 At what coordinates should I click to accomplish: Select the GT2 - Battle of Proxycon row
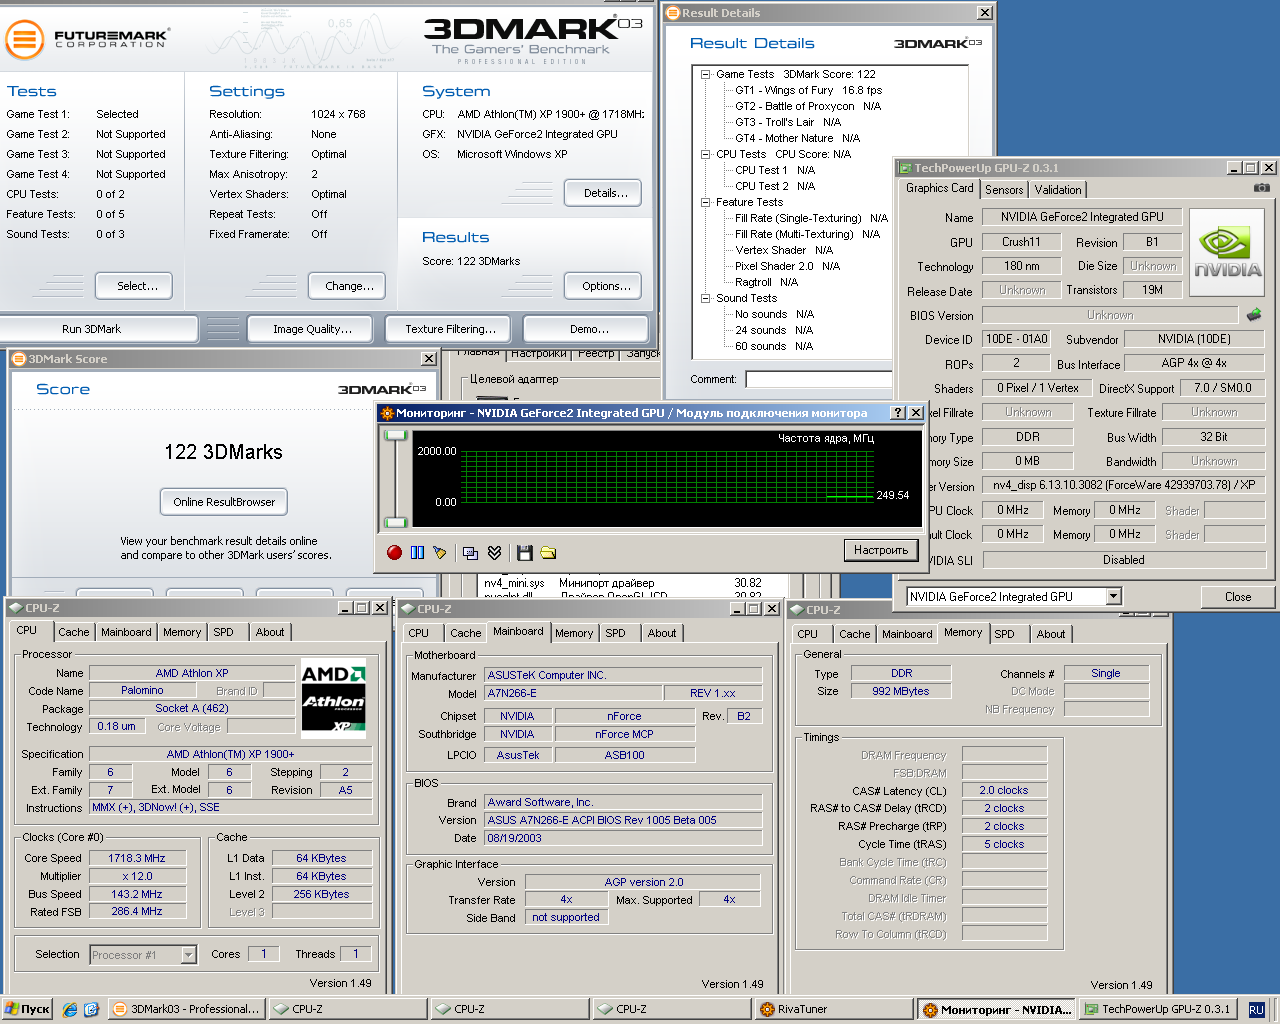808,106
